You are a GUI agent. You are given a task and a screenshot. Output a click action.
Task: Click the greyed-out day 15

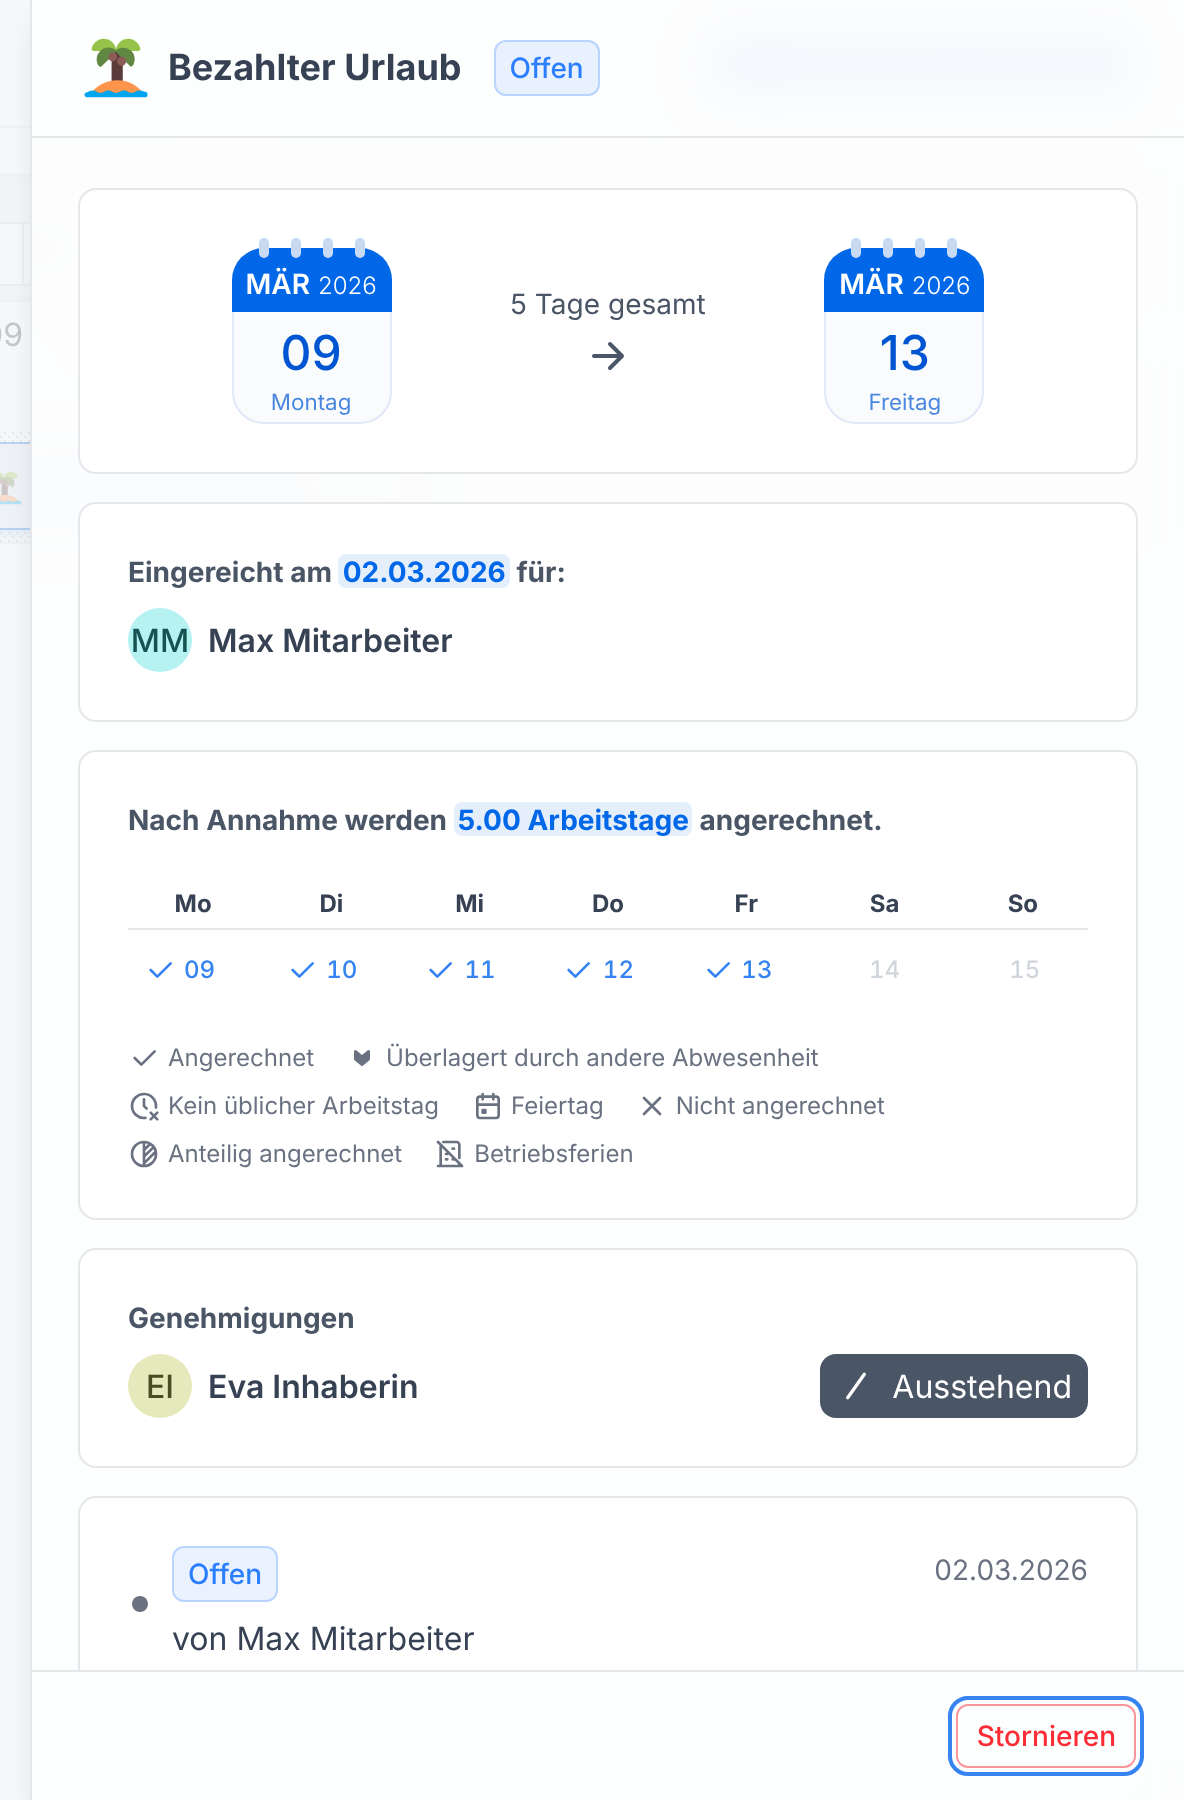tap(1024, 970)
